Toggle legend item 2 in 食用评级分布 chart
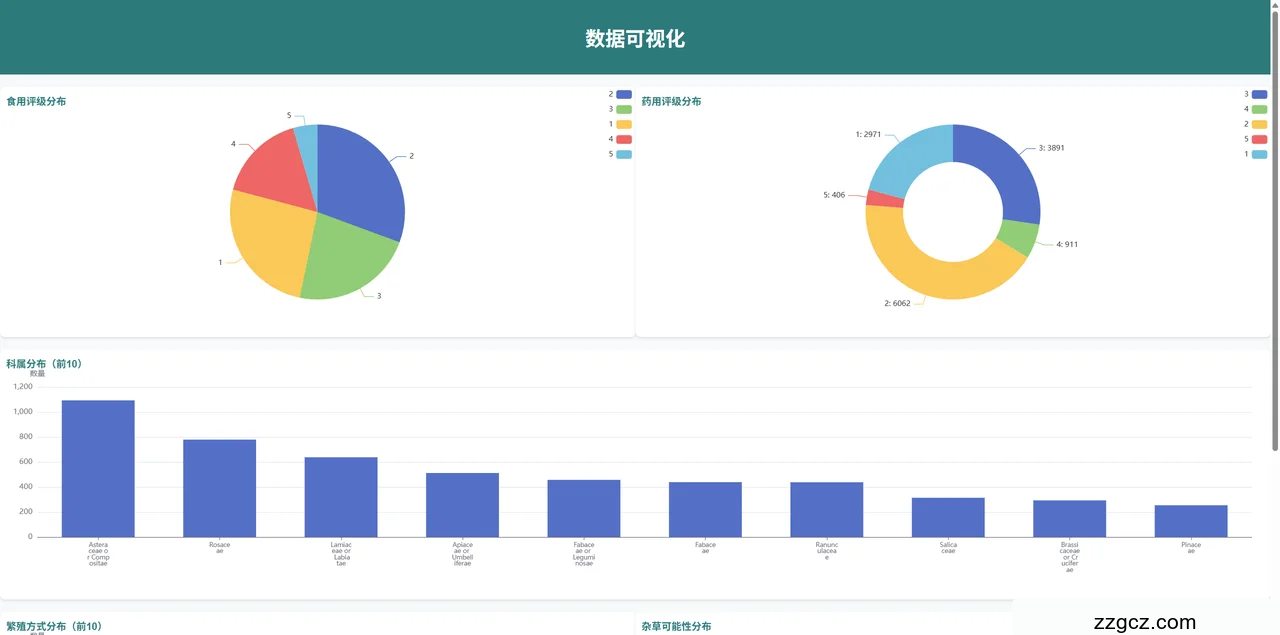Image resolution: width=1280 pixels, height=635 pixels. click(623, 94)
